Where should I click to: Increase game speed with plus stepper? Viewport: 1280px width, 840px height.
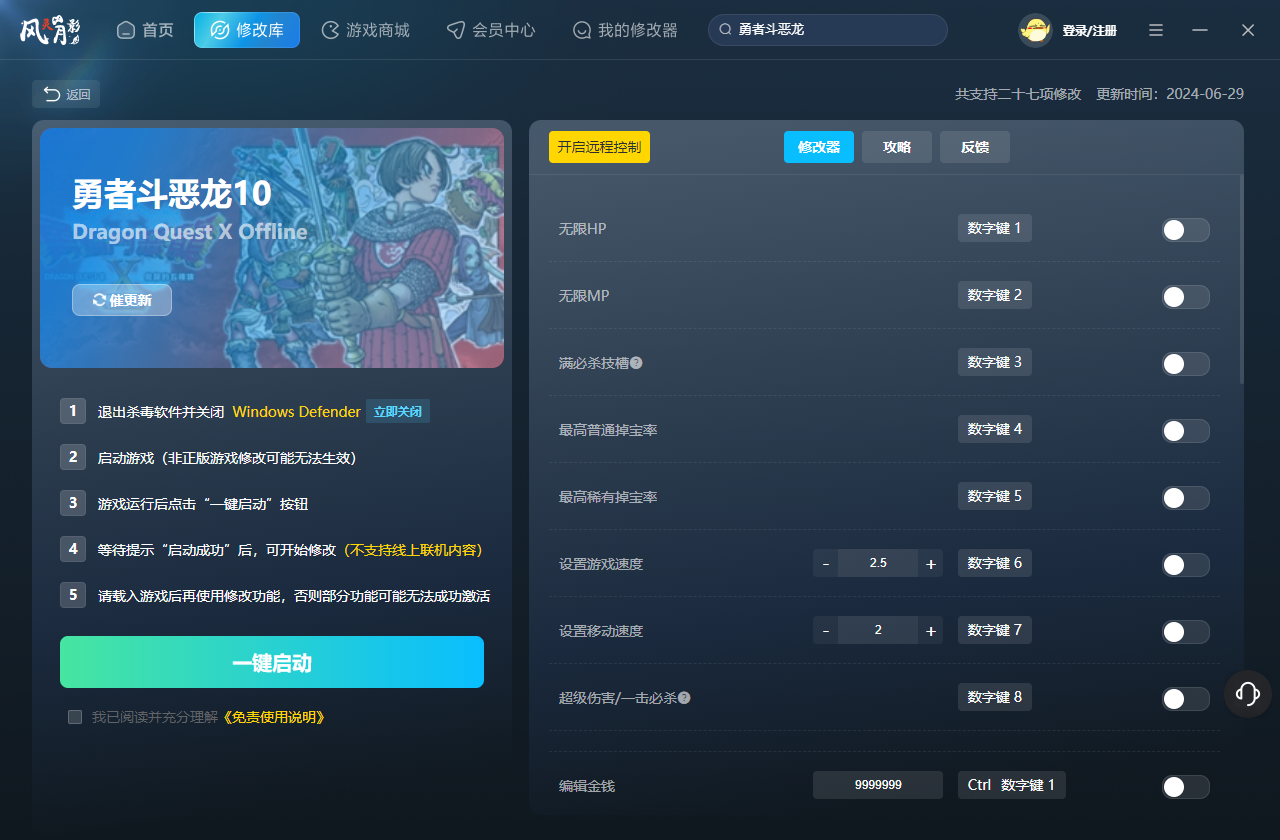[930, 563]
